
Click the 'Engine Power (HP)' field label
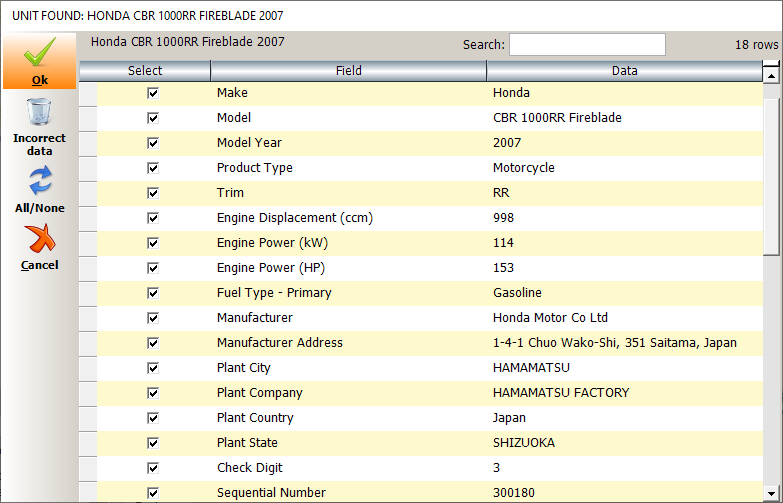tap(271, 268)
